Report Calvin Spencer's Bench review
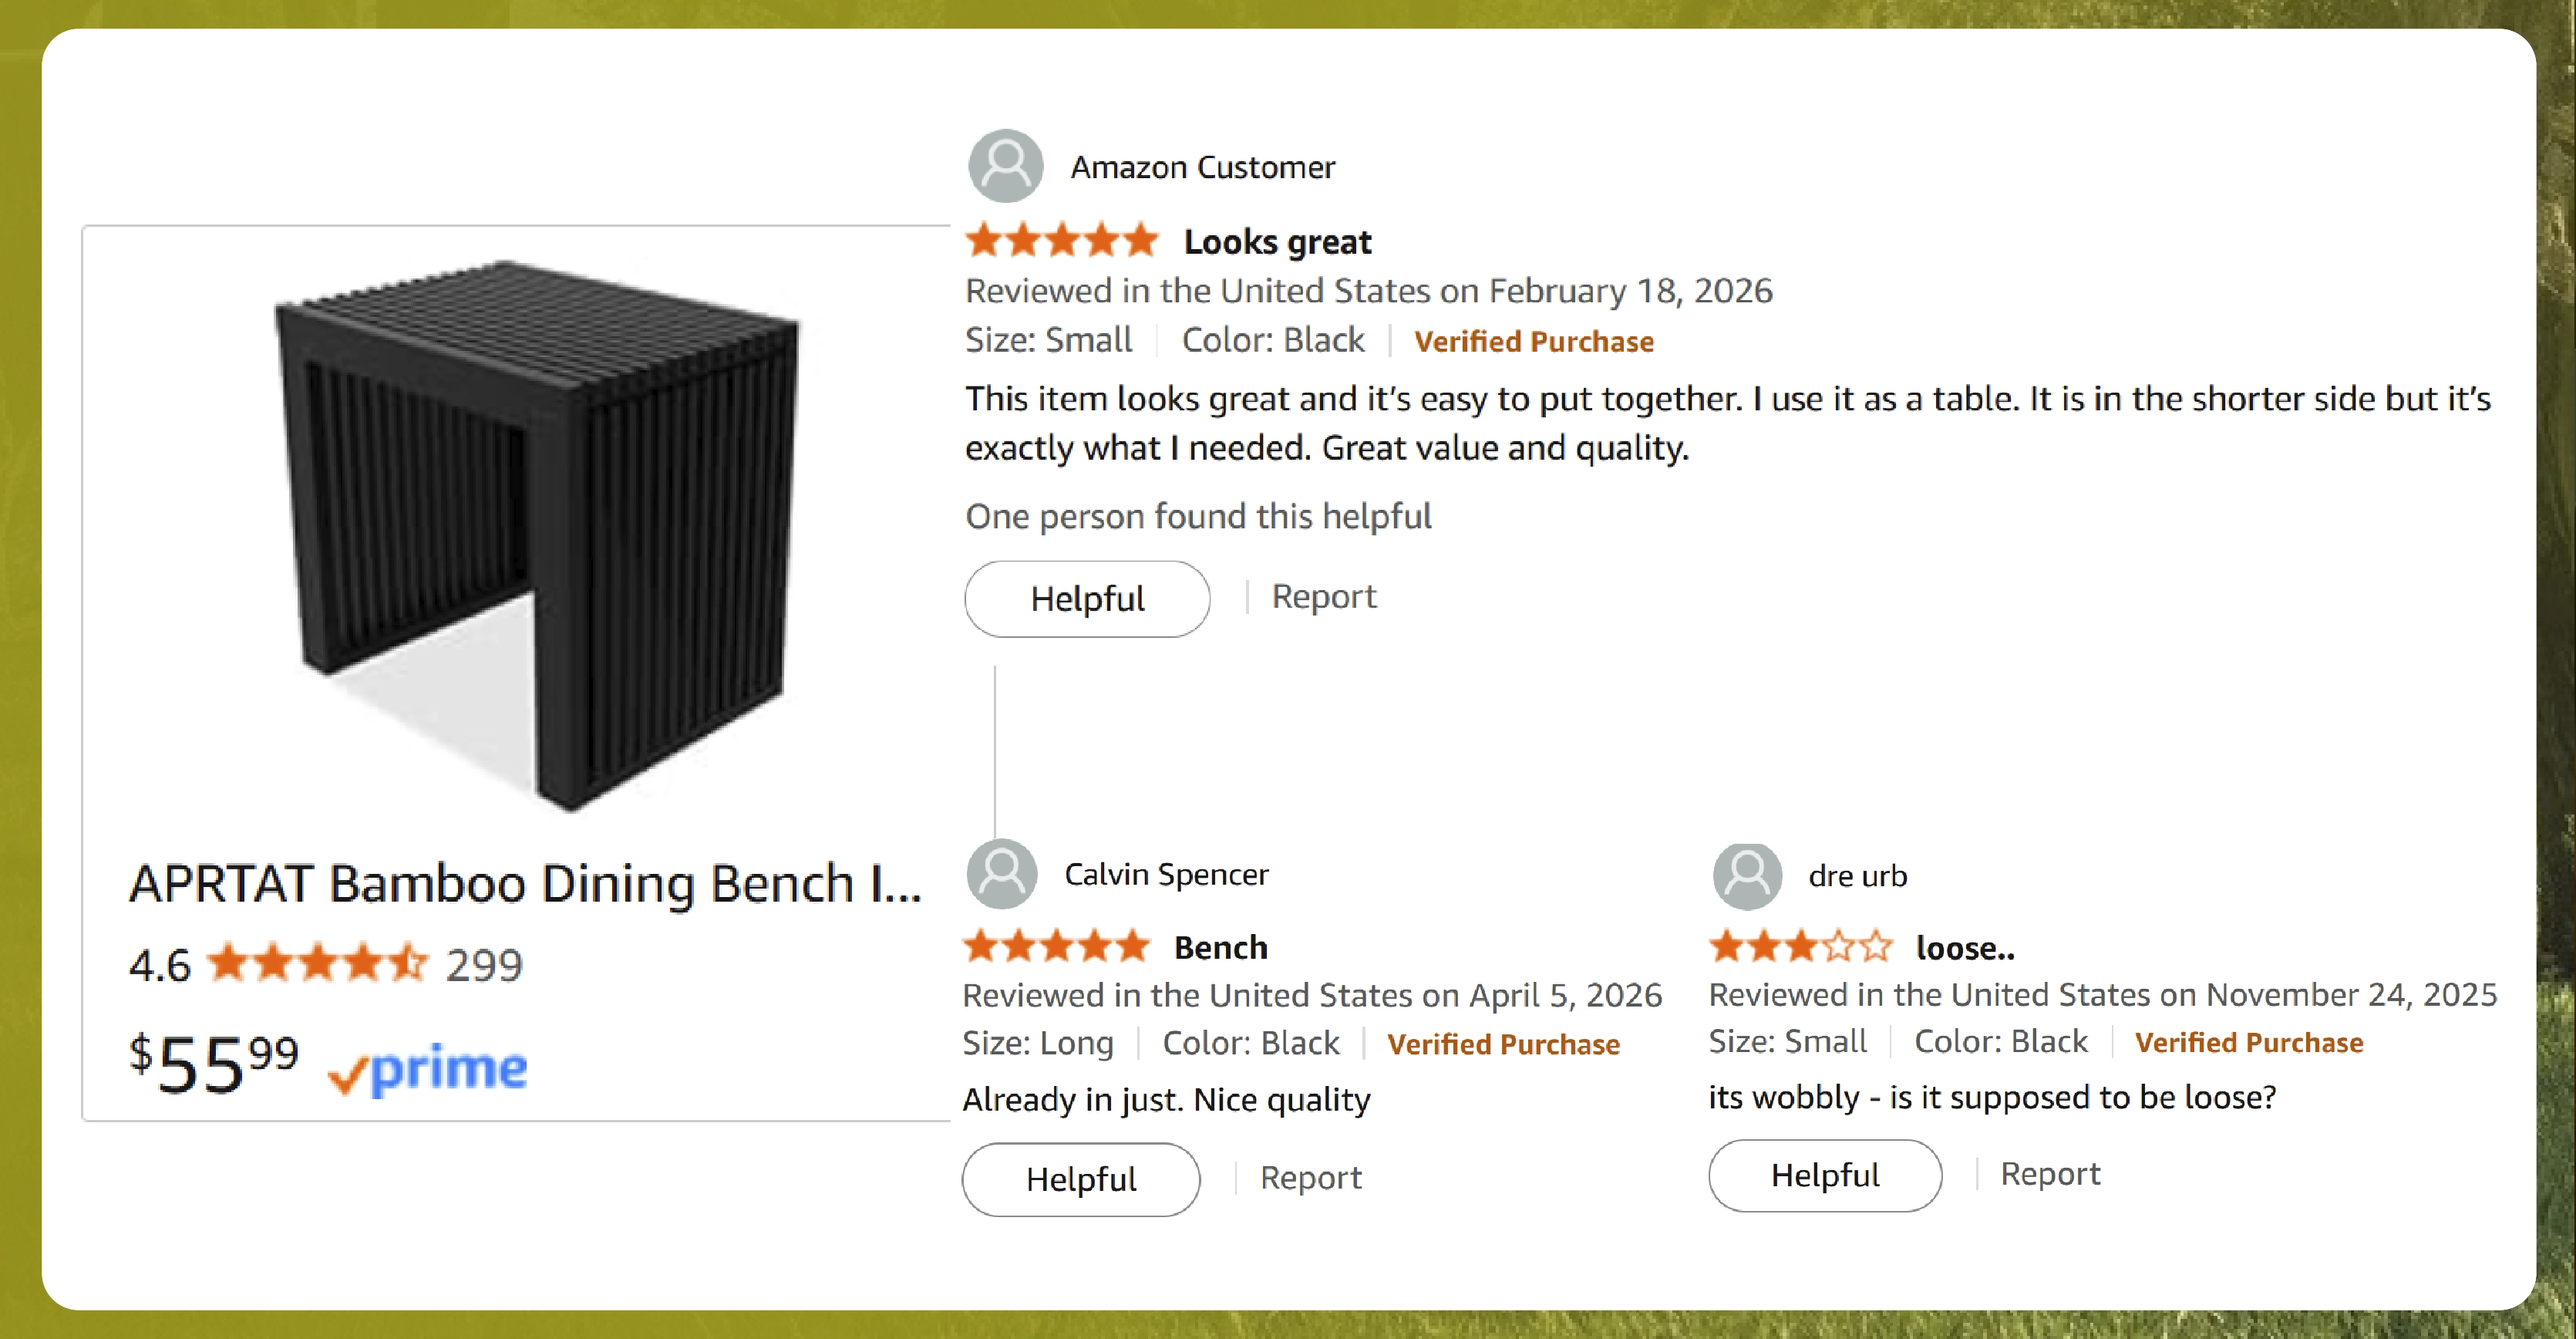This screenshot has height=1339, width=2576. click(x=1310, y=1178)
